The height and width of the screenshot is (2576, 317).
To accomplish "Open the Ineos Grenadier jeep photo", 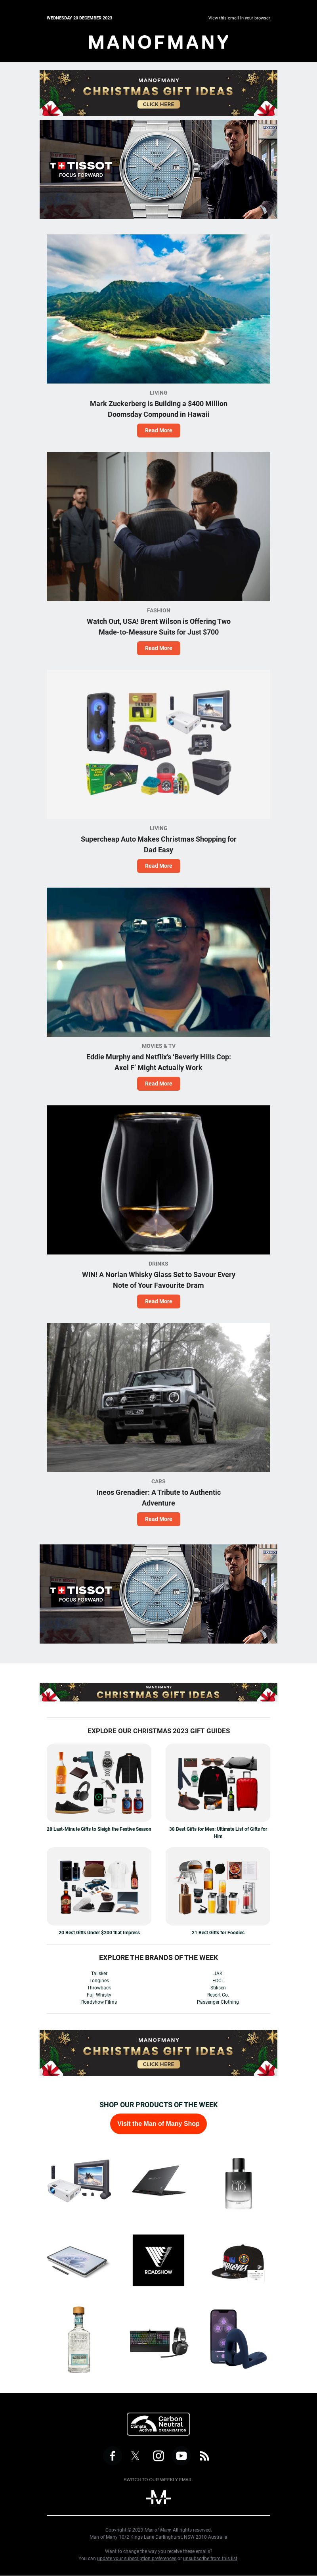I will coord(158,1397).
